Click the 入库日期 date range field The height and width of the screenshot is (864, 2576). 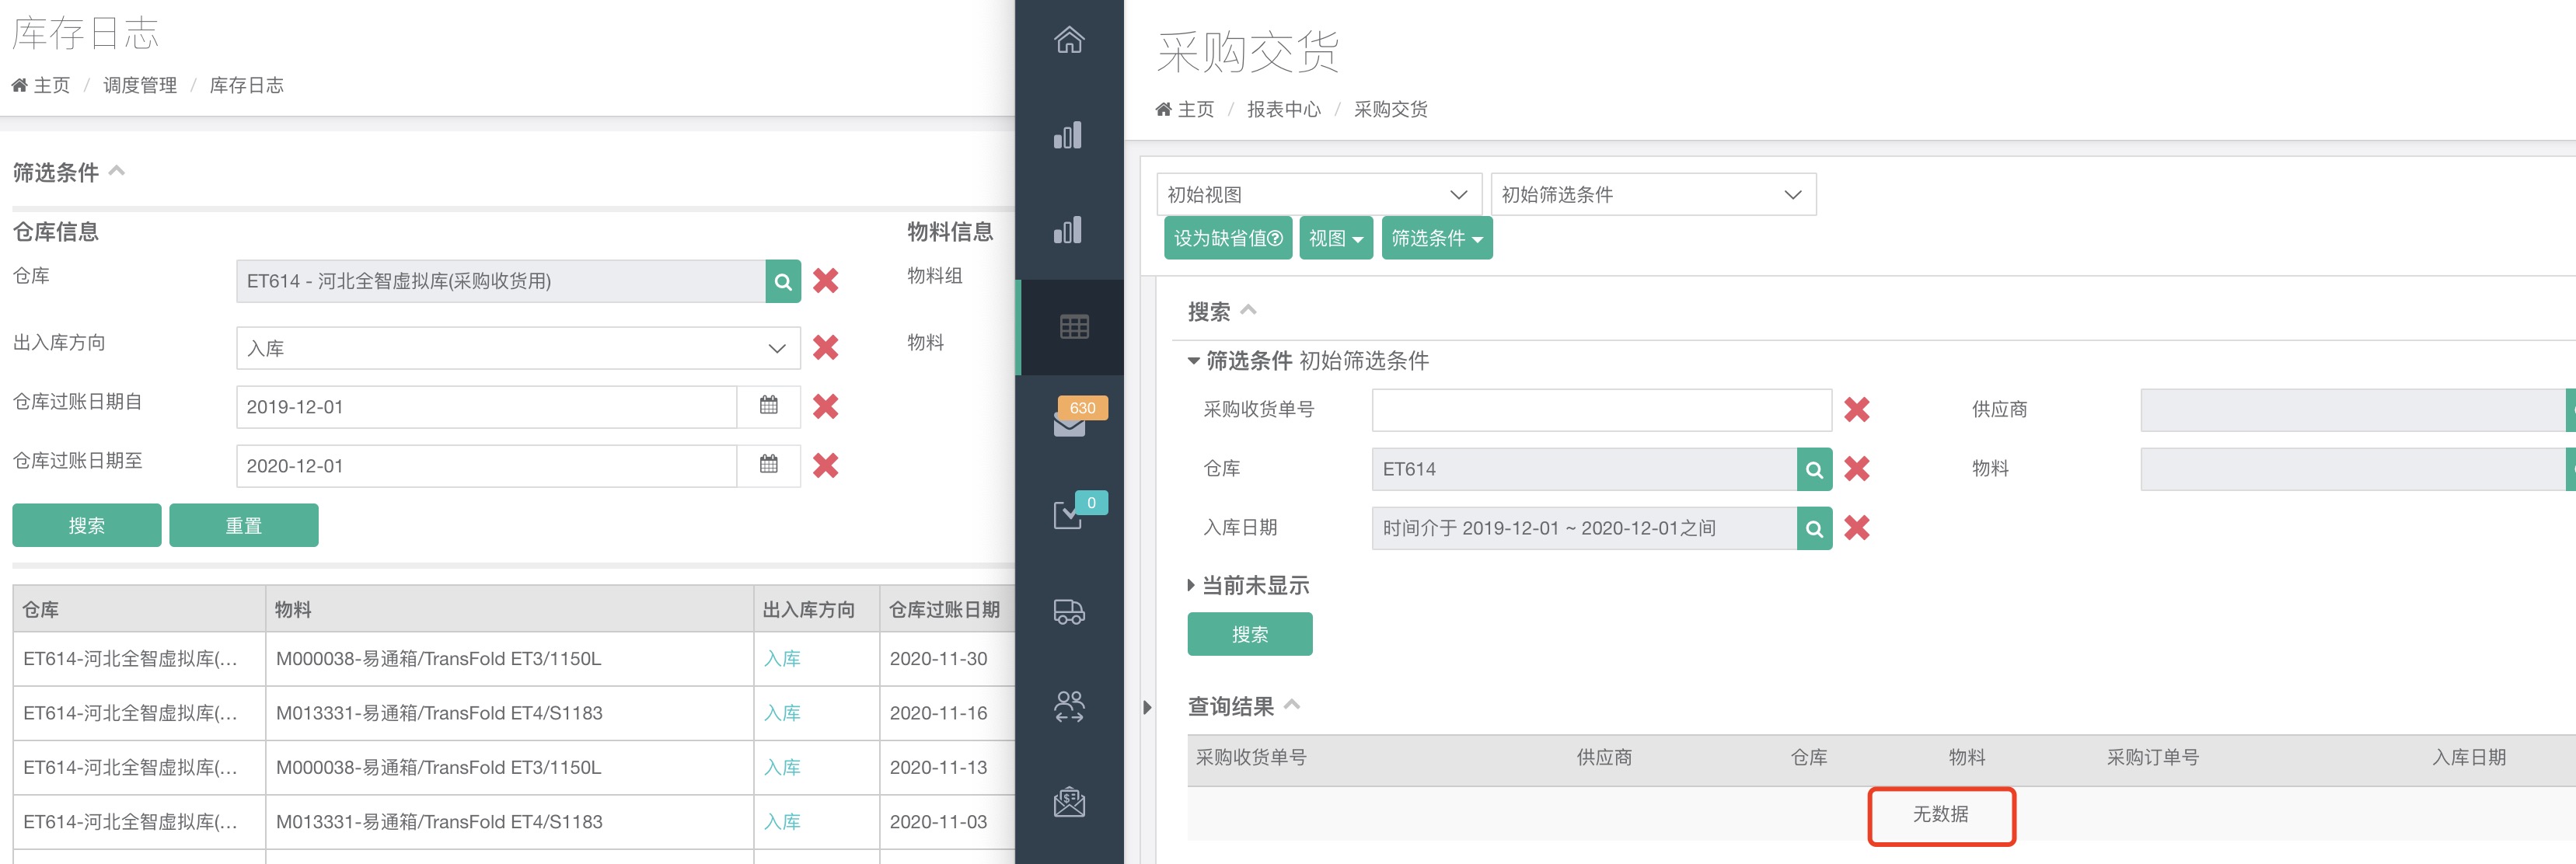(1585, 528)
